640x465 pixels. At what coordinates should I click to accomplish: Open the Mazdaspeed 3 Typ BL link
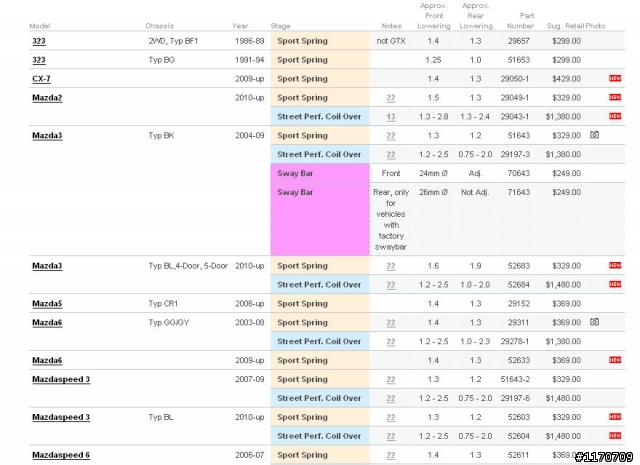[61, 417]
